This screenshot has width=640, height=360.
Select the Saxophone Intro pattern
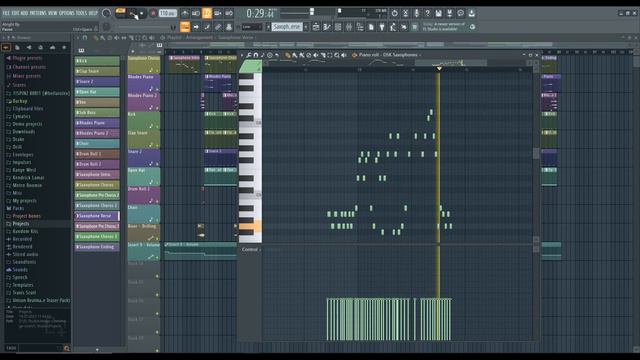[x=97, y=175]
